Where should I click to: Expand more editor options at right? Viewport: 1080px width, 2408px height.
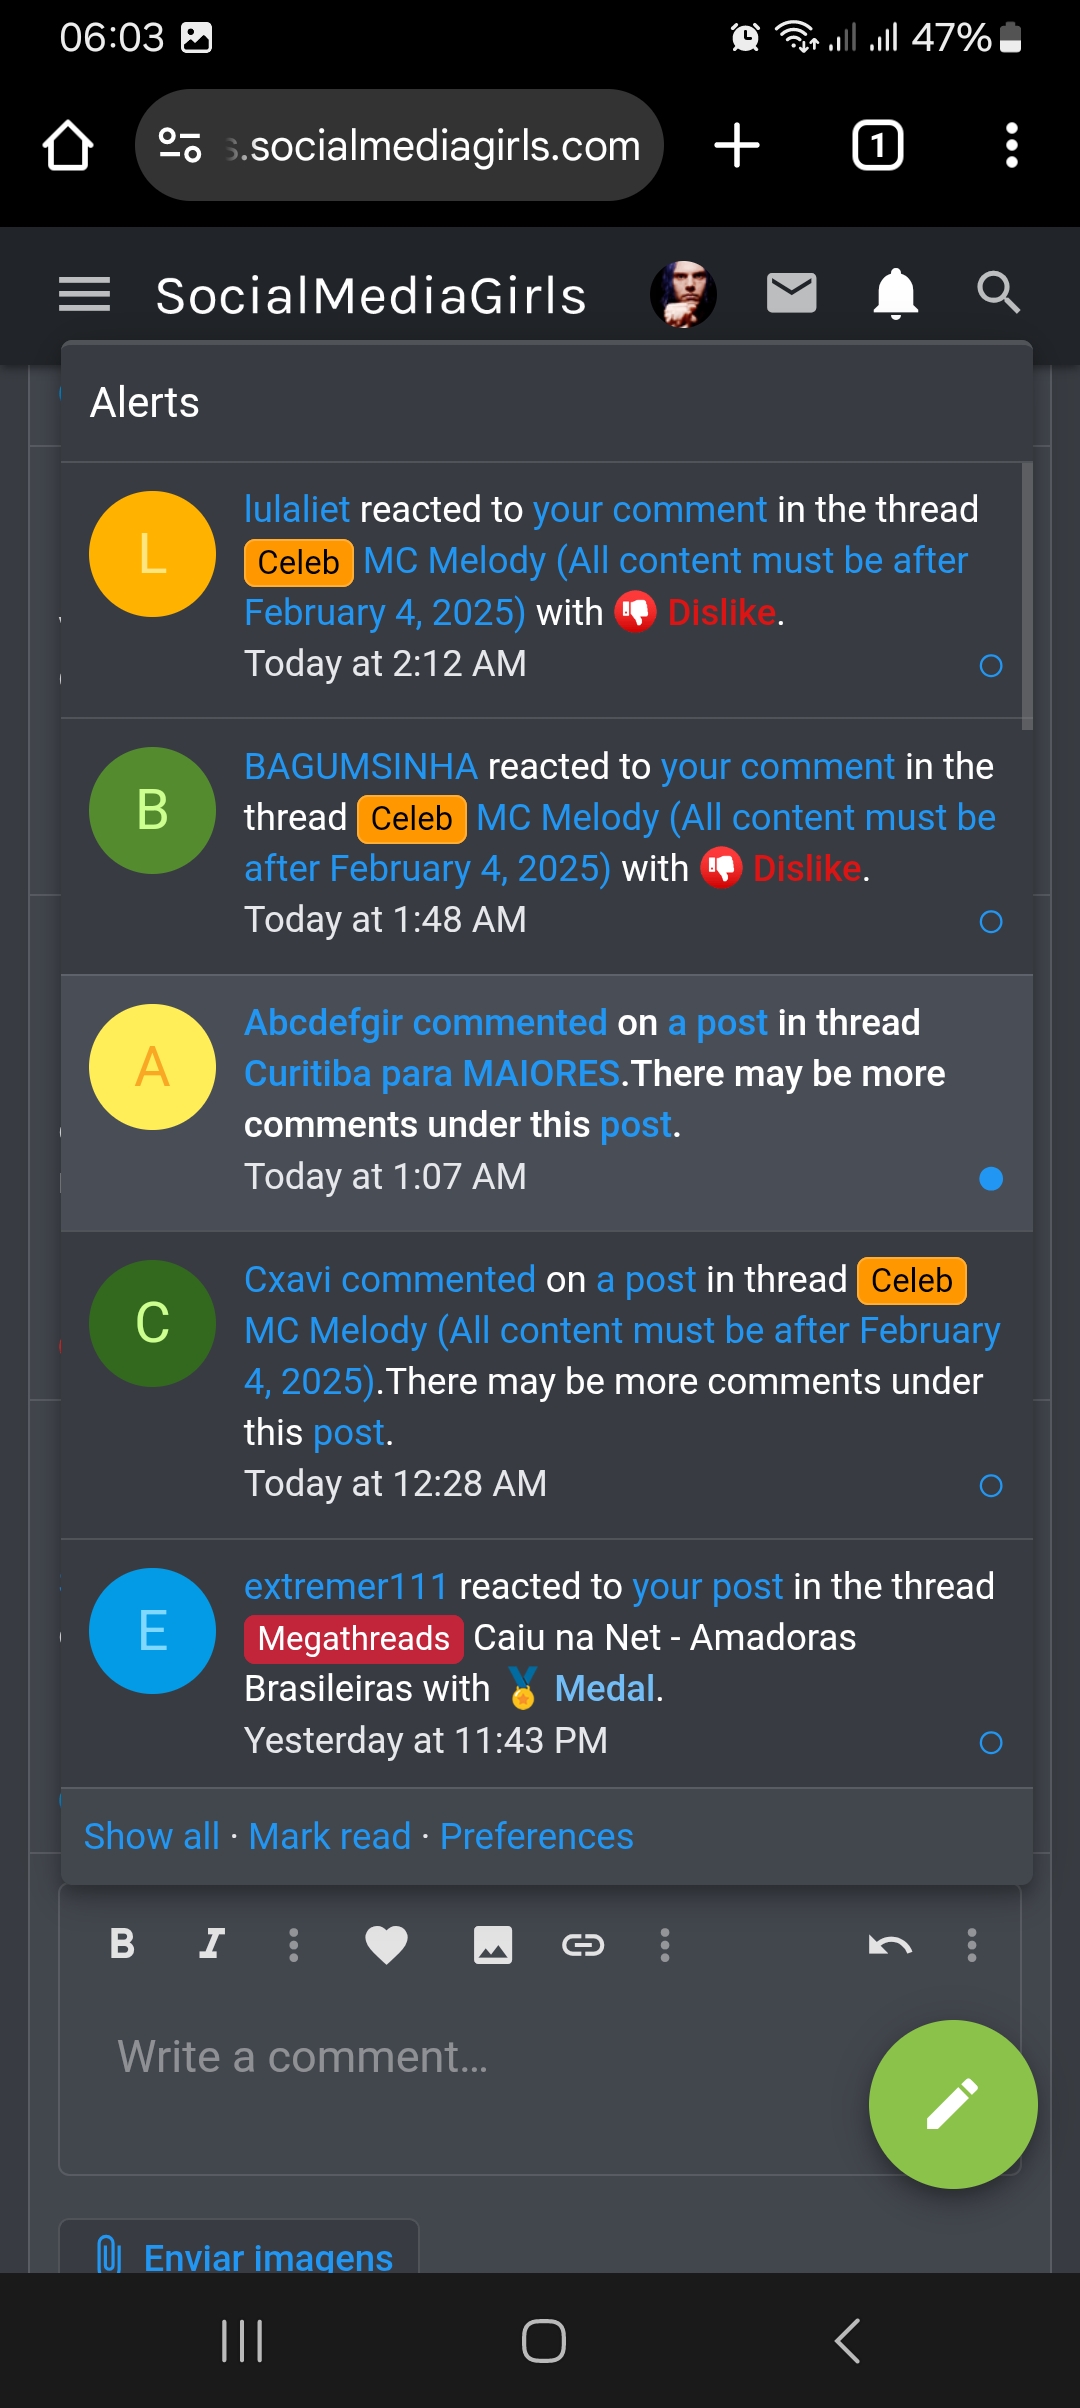click(x=971, y=1944)
